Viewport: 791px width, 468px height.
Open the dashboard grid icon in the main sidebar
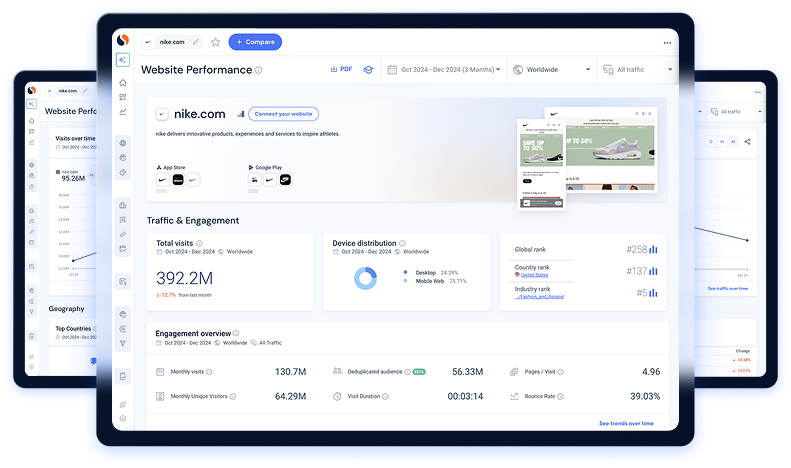point(123,97)
